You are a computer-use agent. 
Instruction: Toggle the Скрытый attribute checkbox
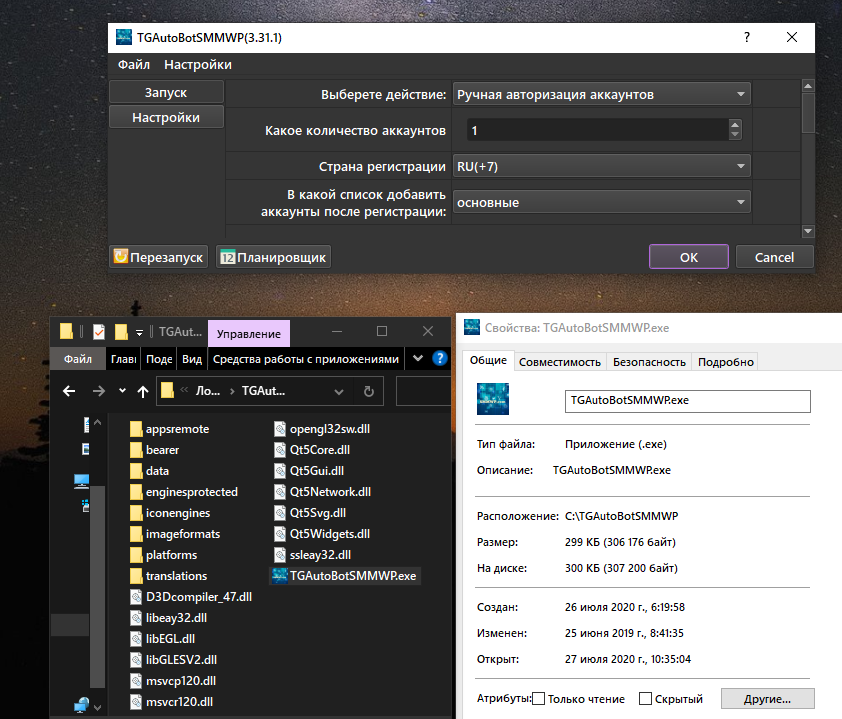click(645, 699)
